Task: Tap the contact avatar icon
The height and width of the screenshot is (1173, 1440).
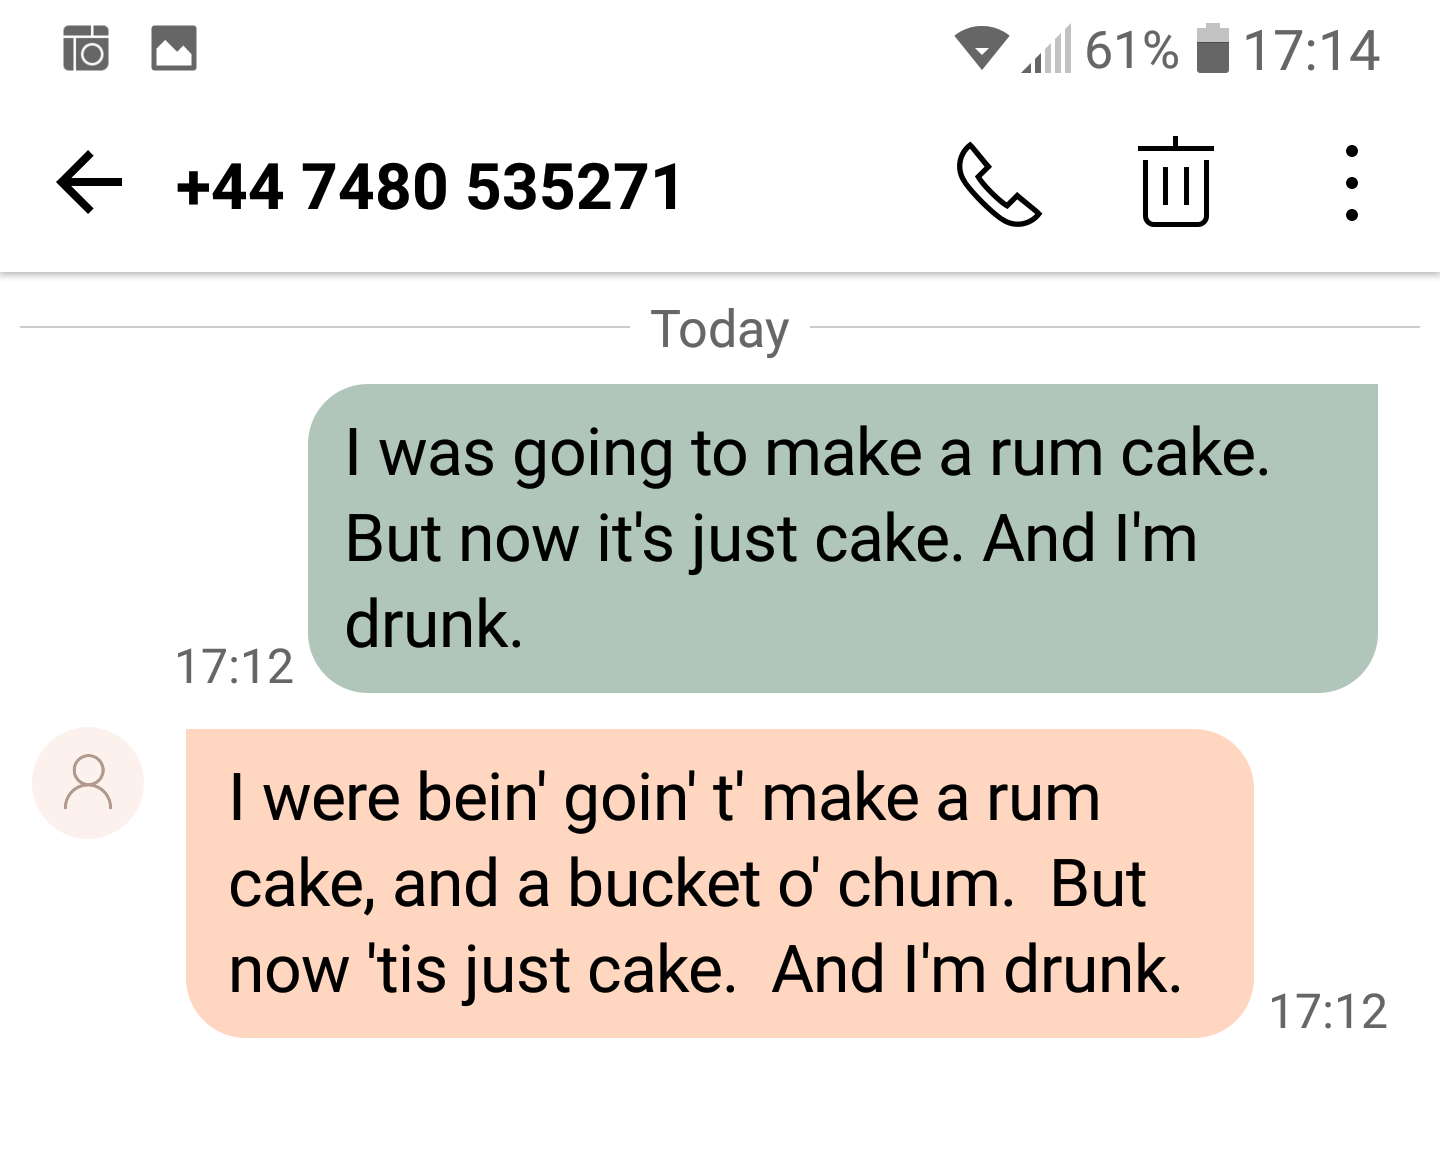Action: pyautogui.click(x=88, y=783)
